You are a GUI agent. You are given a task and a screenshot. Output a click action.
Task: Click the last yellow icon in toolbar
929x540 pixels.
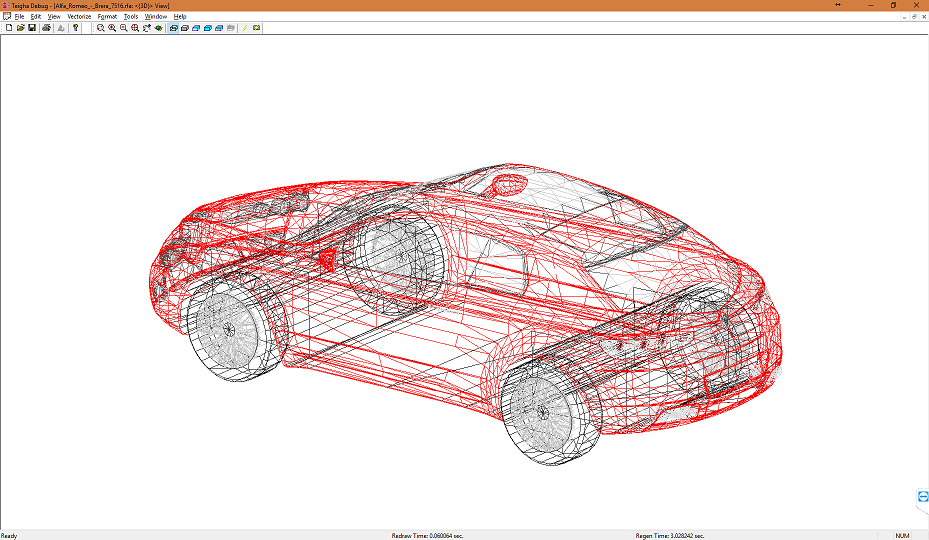pos(257,28)
